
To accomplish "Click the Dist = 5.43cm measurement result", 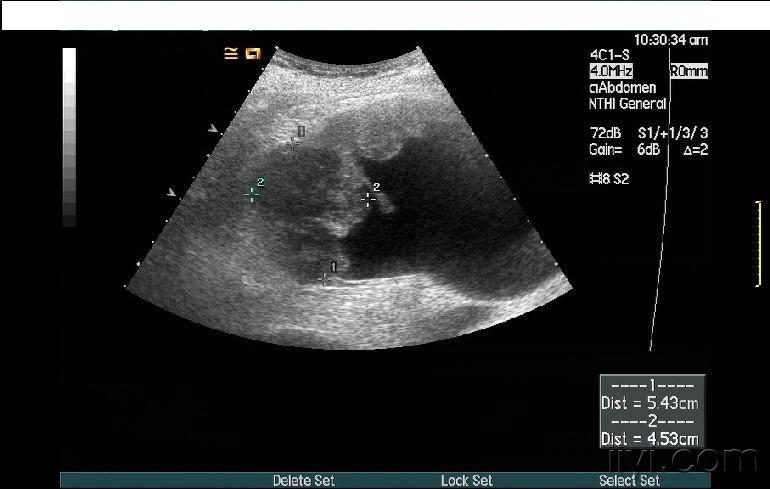I will coord(650,404).
